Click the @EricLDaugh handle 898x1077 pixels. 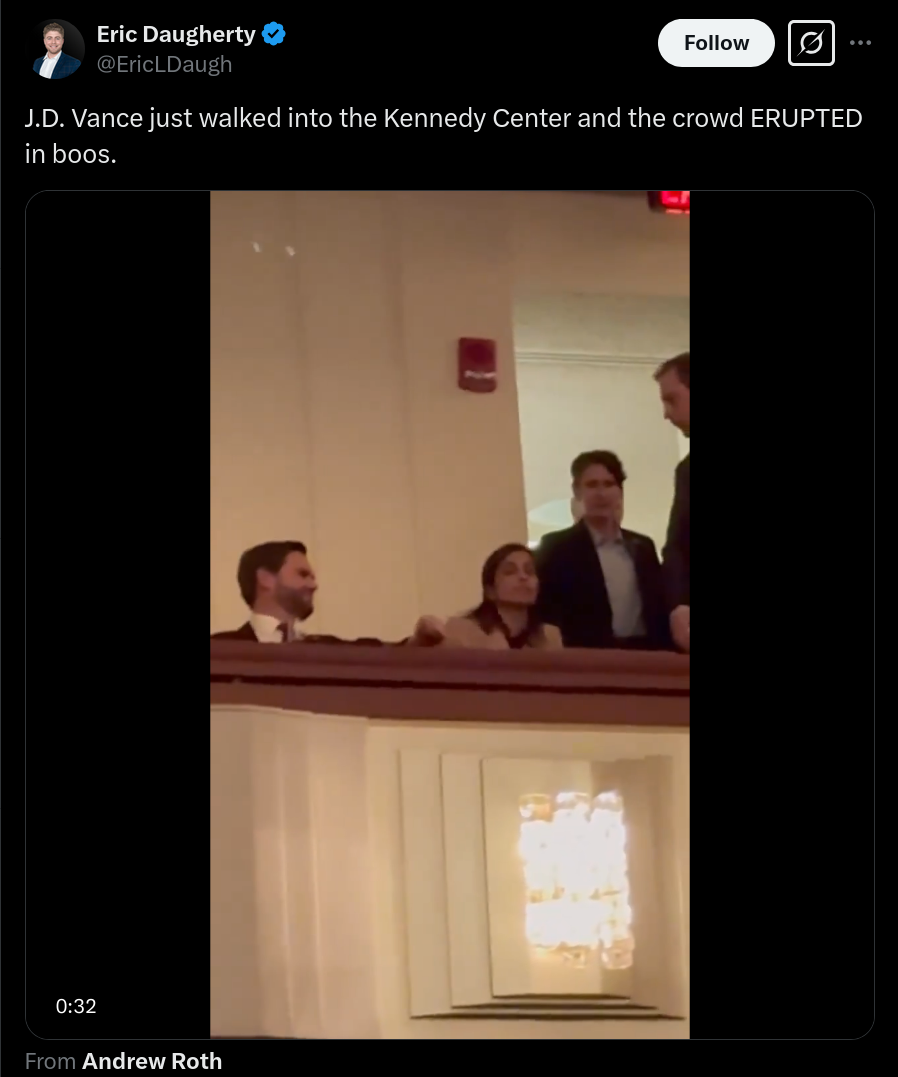point(164,64)
